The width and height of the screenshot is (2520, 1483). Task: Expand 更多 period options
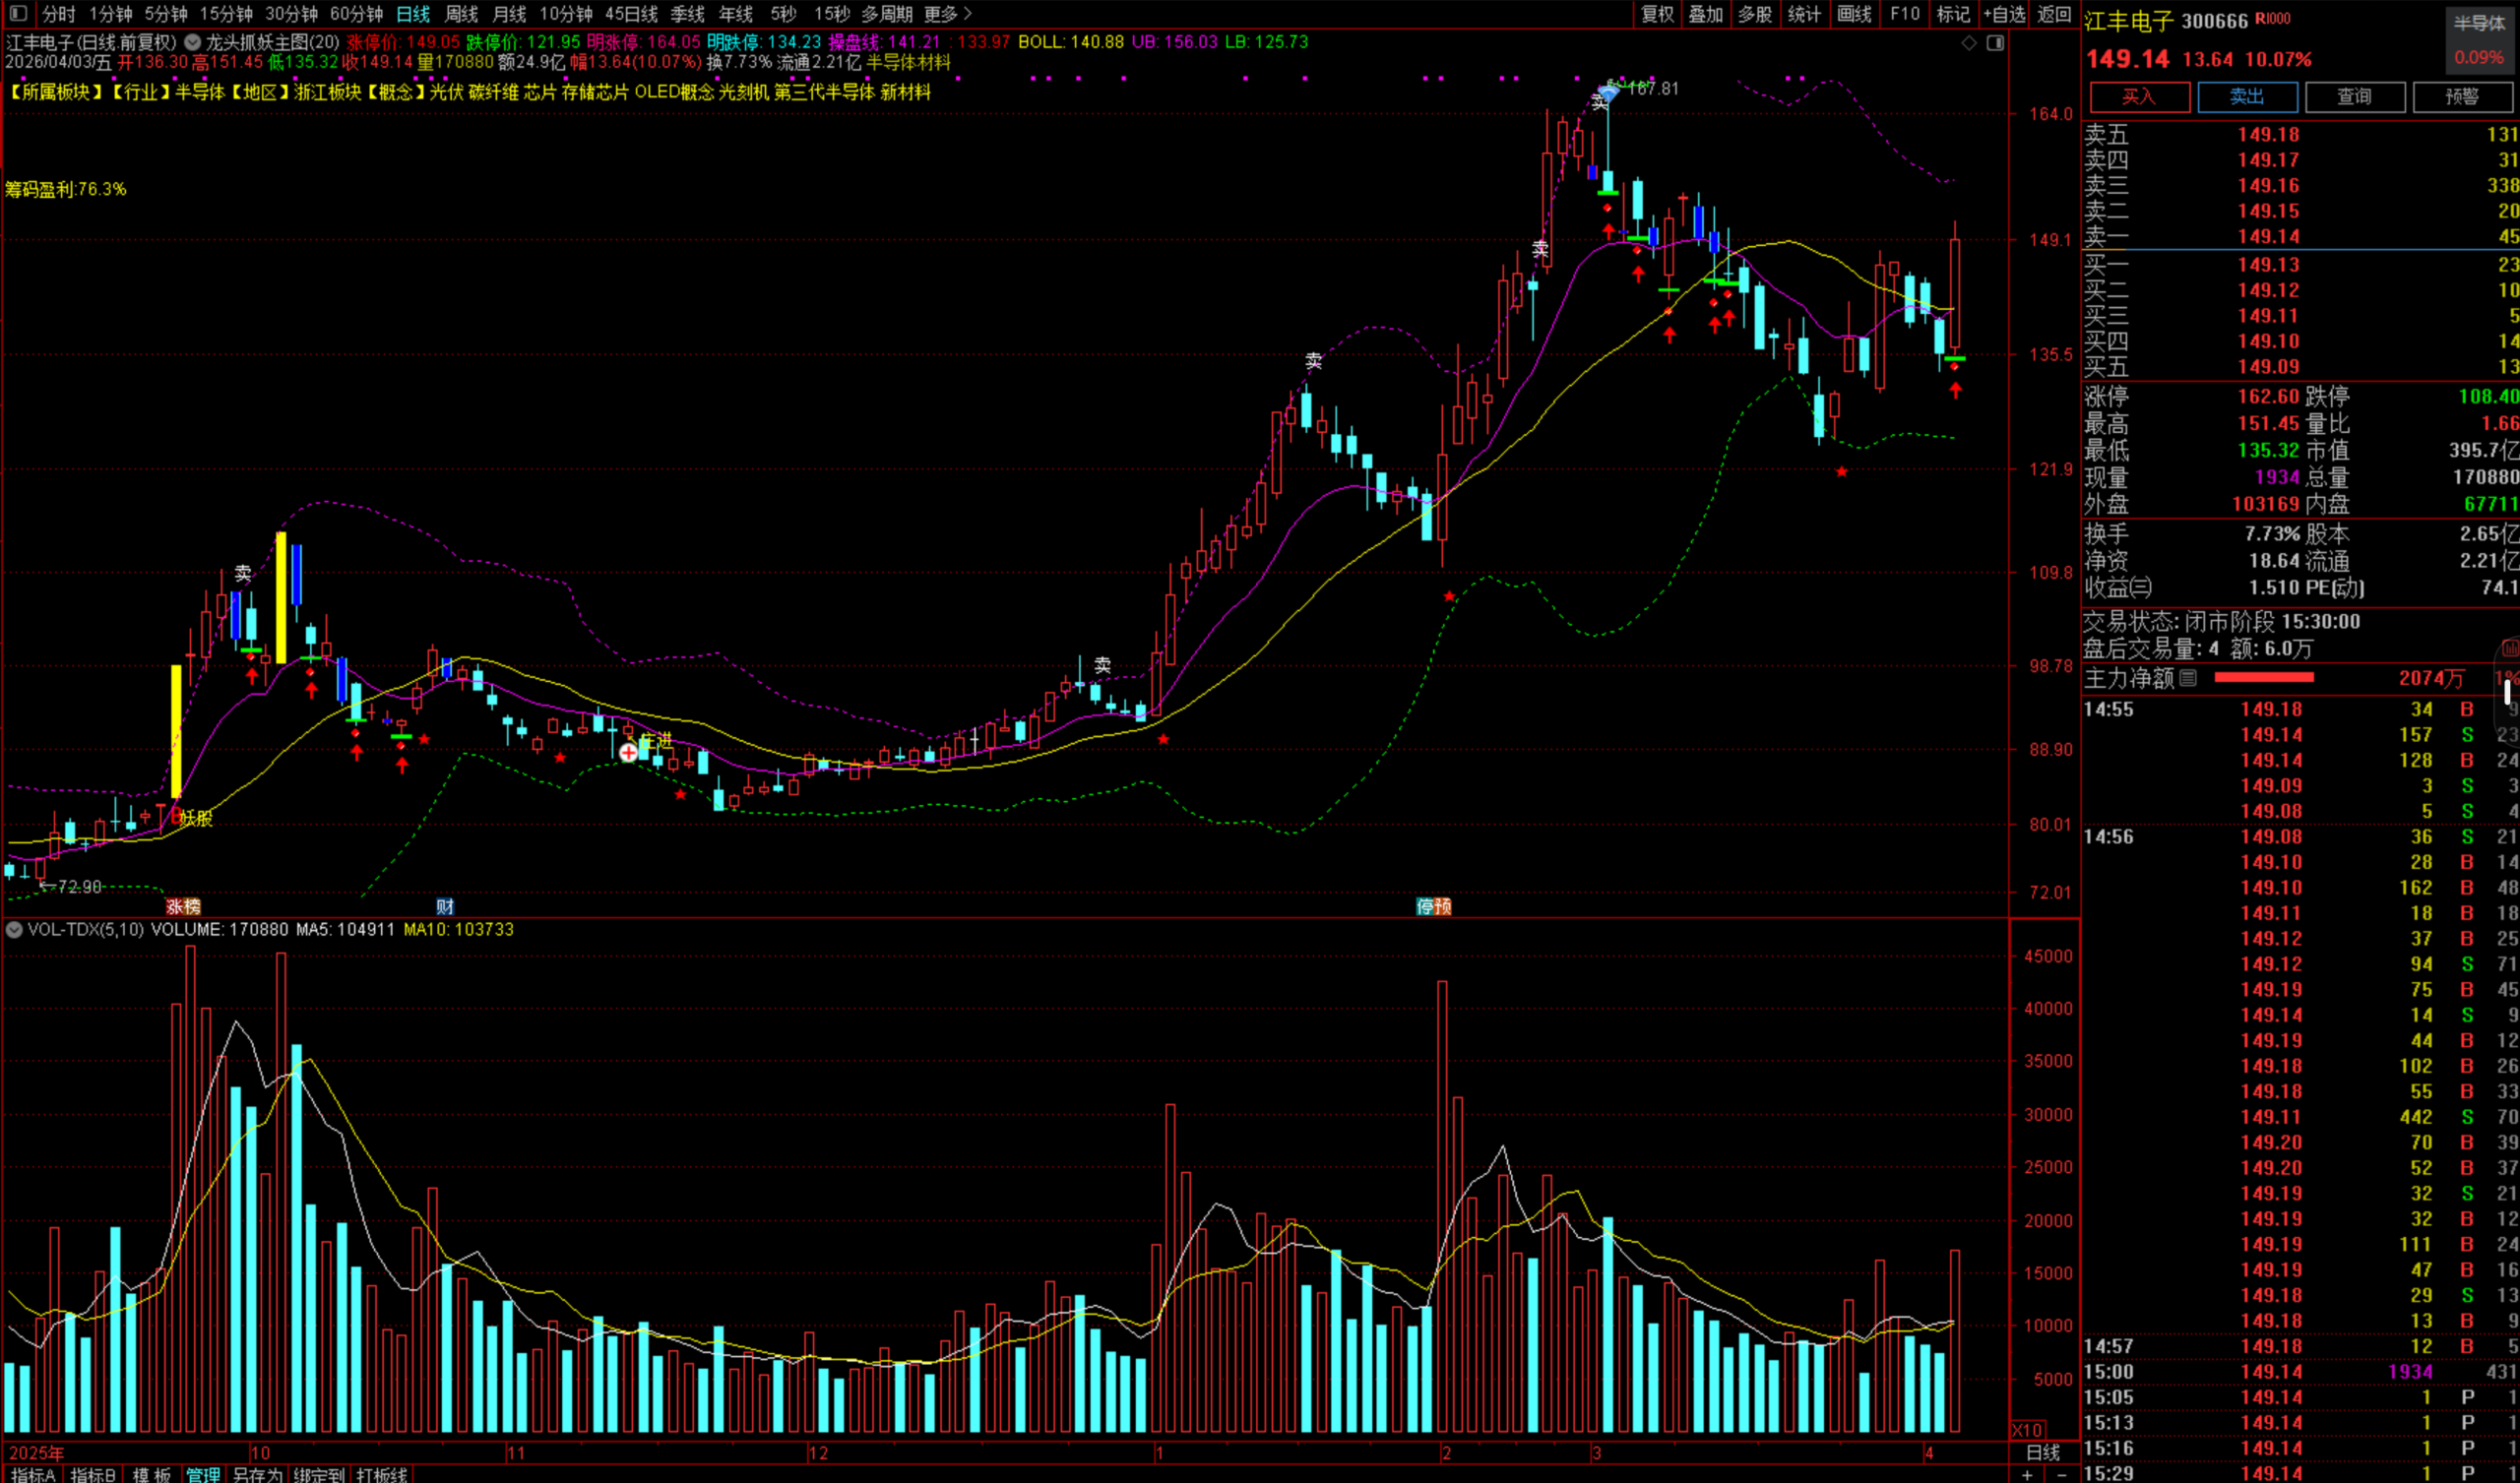tap(947, 14)
